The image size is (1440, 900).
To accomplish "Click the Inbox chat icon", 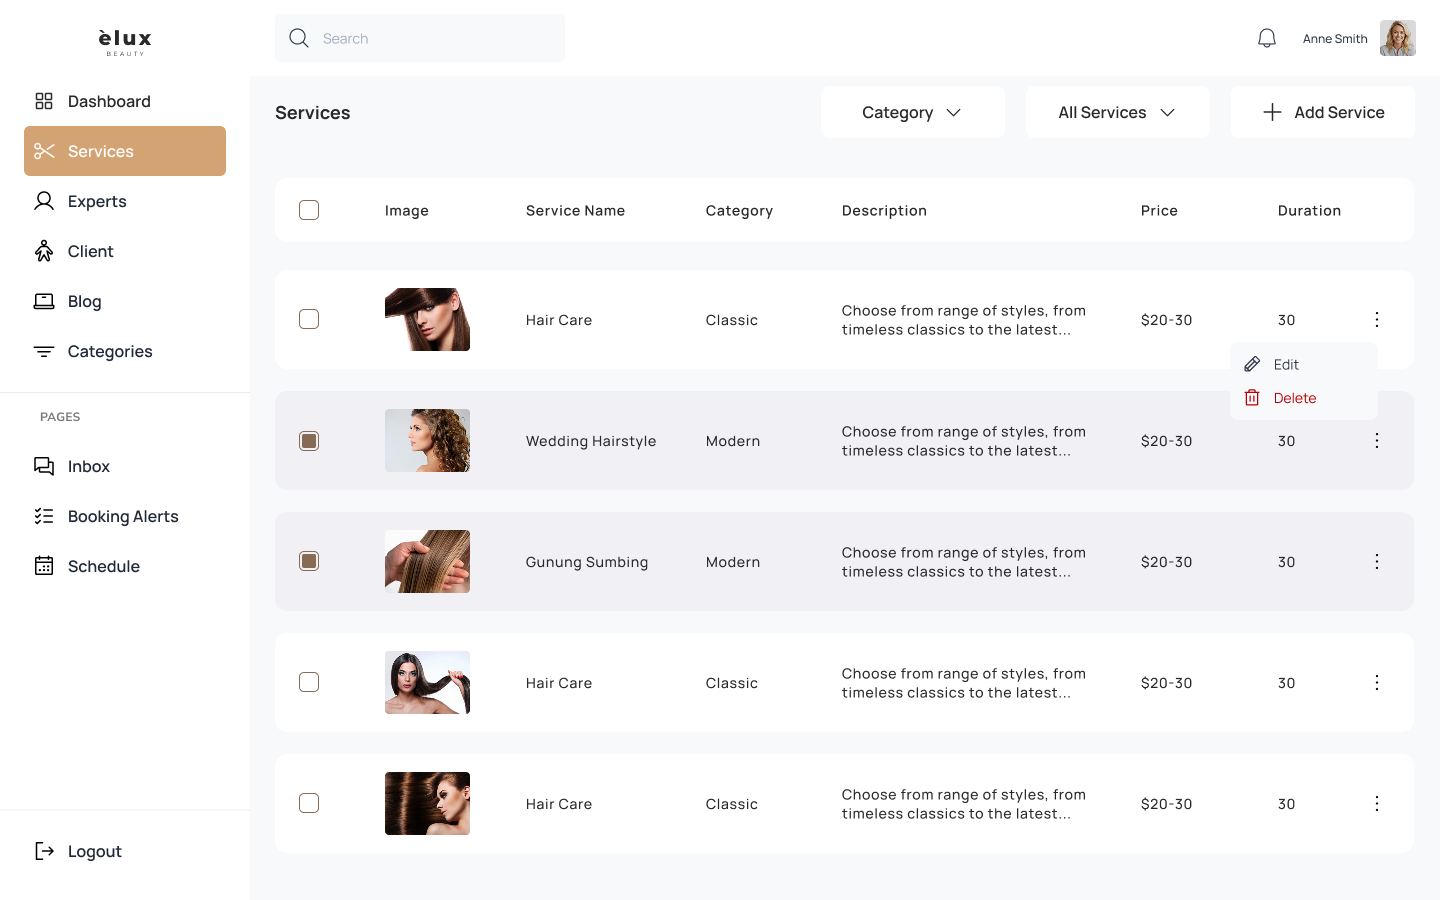I will click(x=44, y=466).
